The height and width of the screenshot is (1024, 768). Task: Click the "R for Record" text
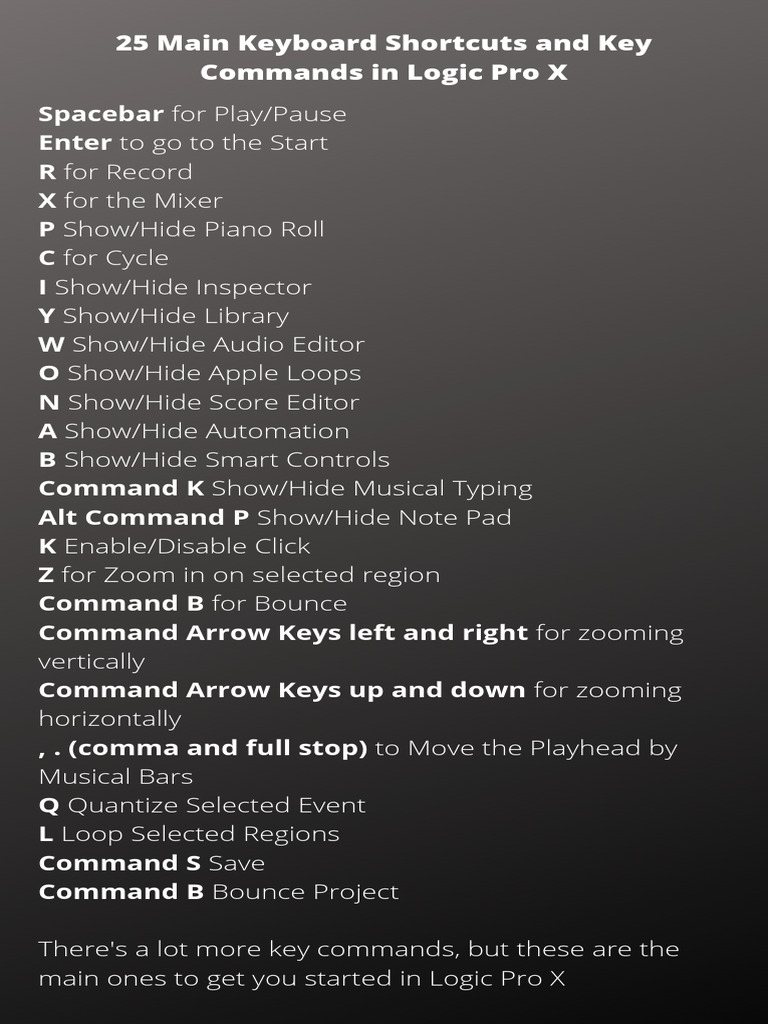[115, 172]
